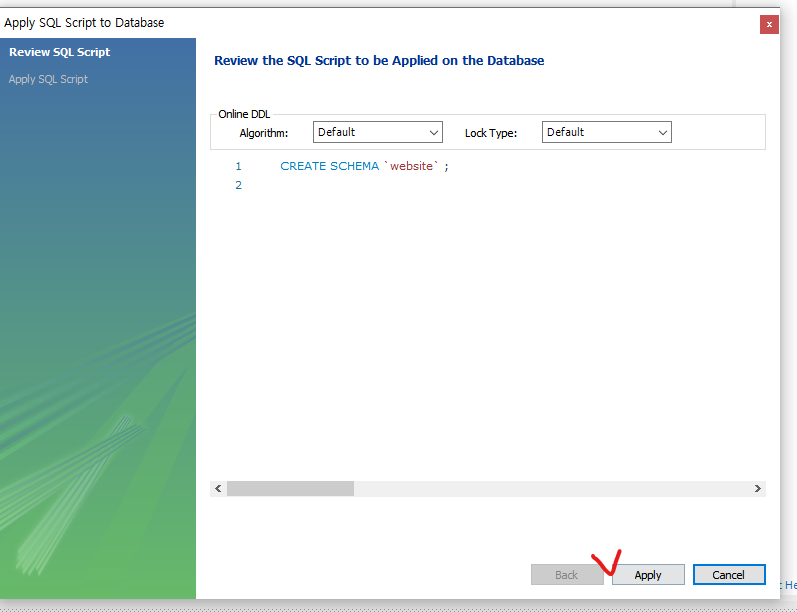Click the Review the SQL Script heading
797x612 pixels.
tap(379, 60)
